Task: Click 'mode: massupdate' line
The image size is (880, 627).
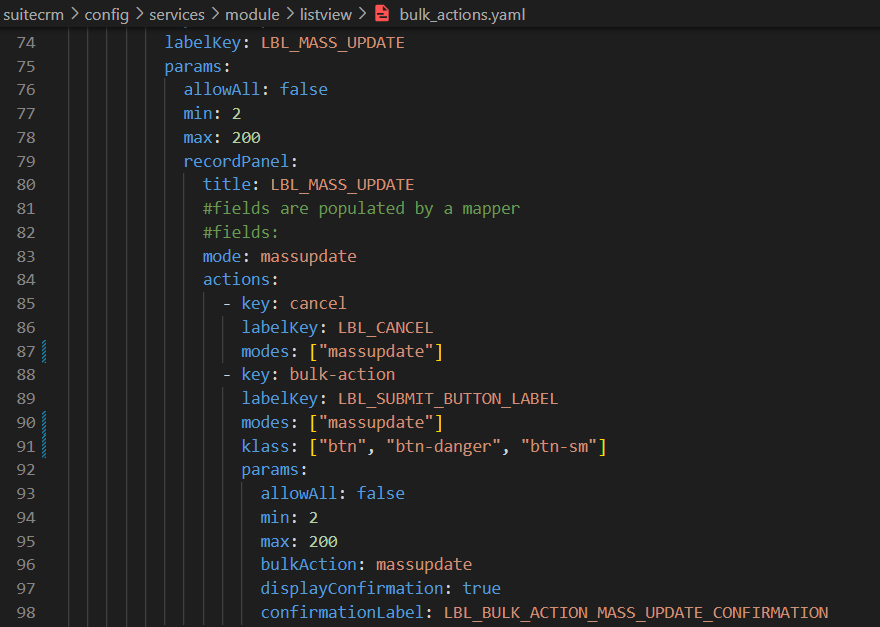Action: pos(279,256)
